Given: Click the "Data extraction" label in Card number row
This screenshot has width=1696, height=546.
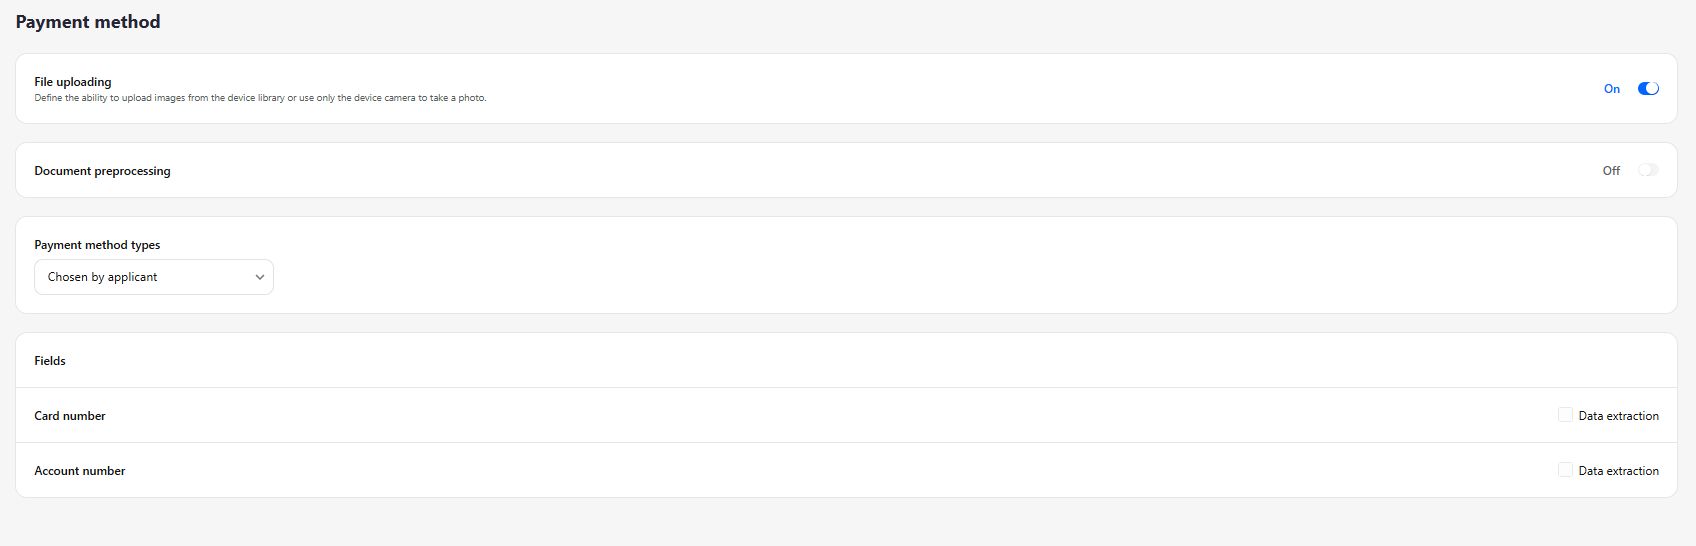Looking at the screenshot, I should pos(1618,416).
